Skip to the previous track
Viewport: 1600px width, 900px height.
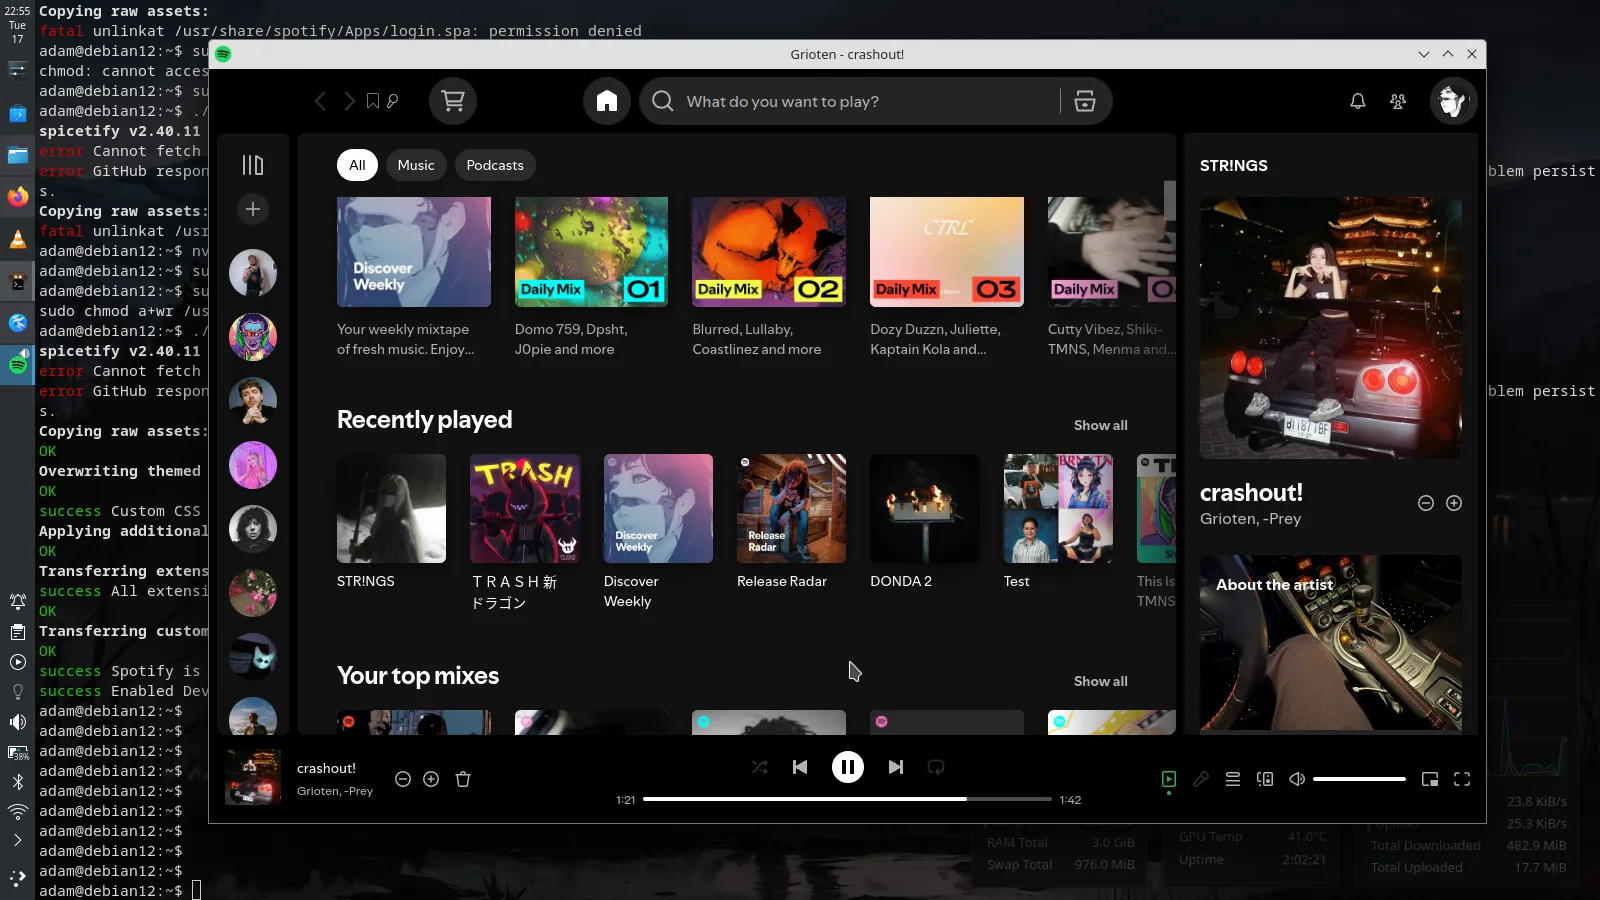coord(800,767)
